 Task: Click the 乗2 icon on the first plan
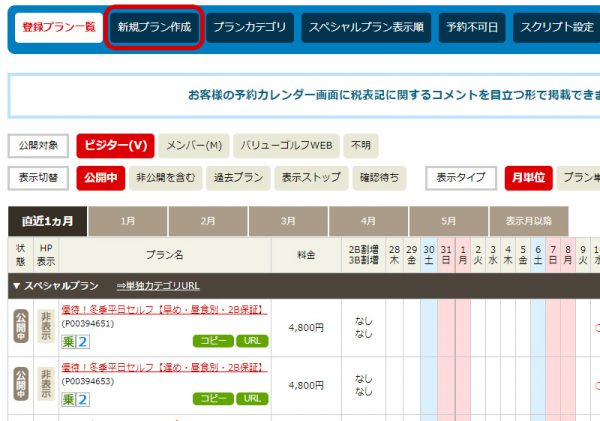point(76,341)
